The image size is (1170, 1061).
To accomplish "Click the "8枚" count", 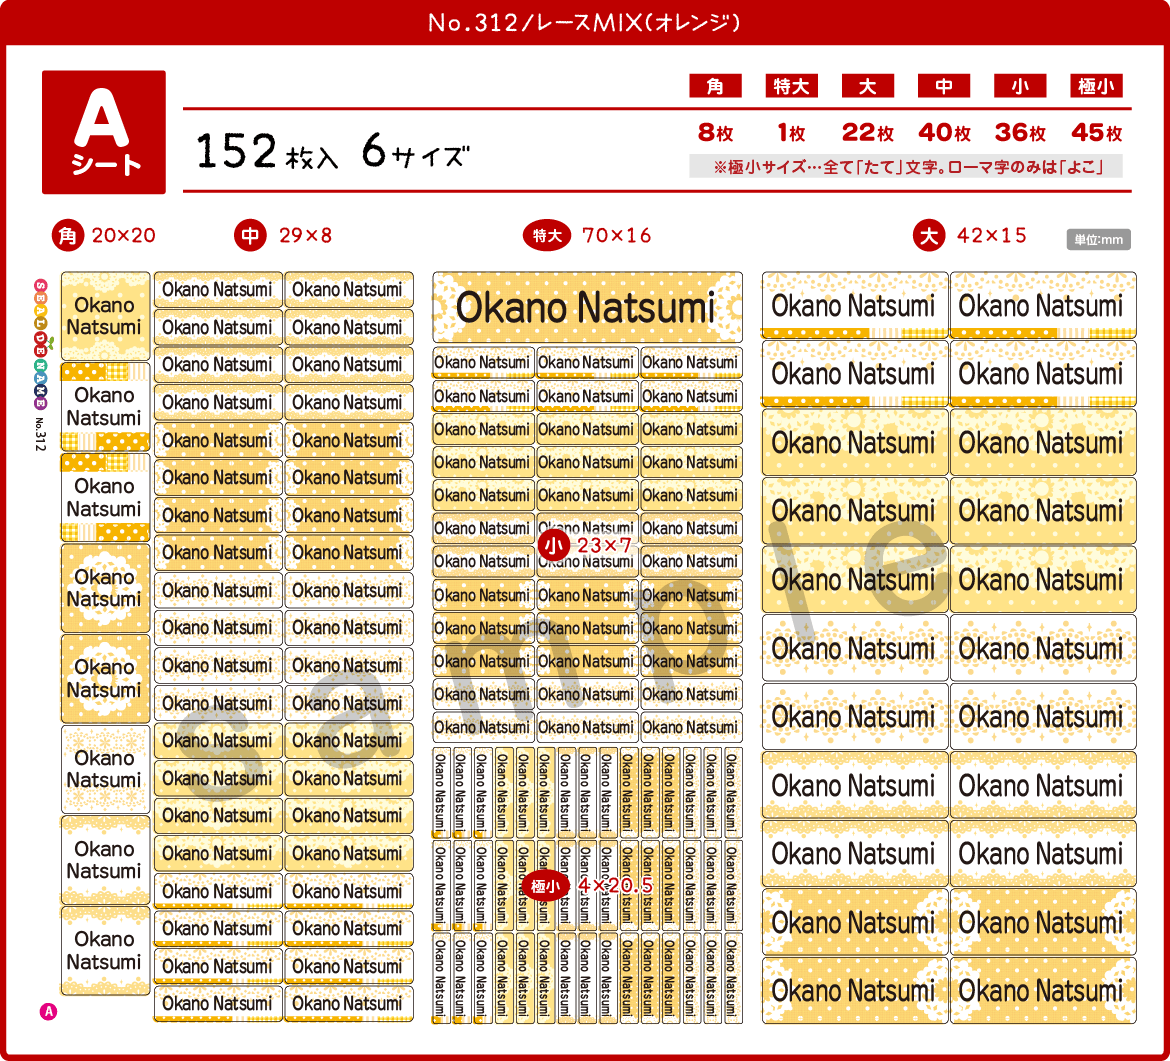I will tap(715, 133).
